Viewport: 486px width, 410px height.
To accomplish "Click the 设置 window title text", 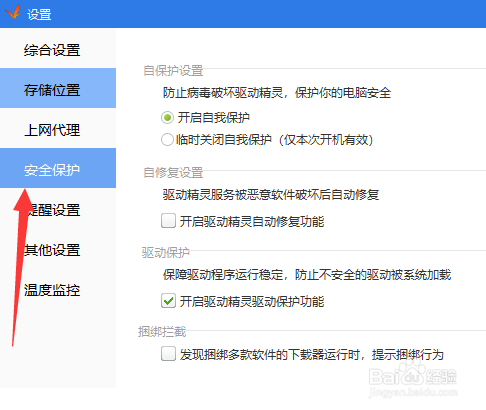I will coord(39,14).
